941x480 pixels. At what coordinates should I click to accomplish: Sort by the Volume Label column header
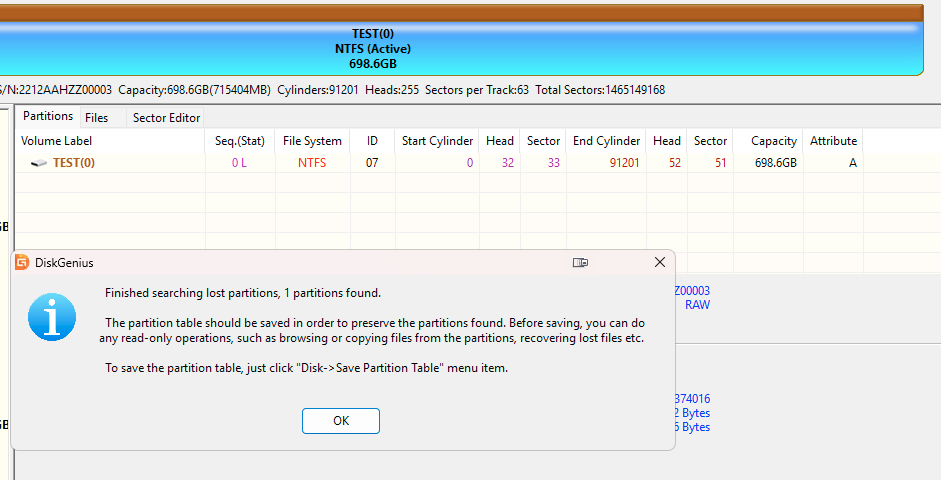[x=57, y=141]
